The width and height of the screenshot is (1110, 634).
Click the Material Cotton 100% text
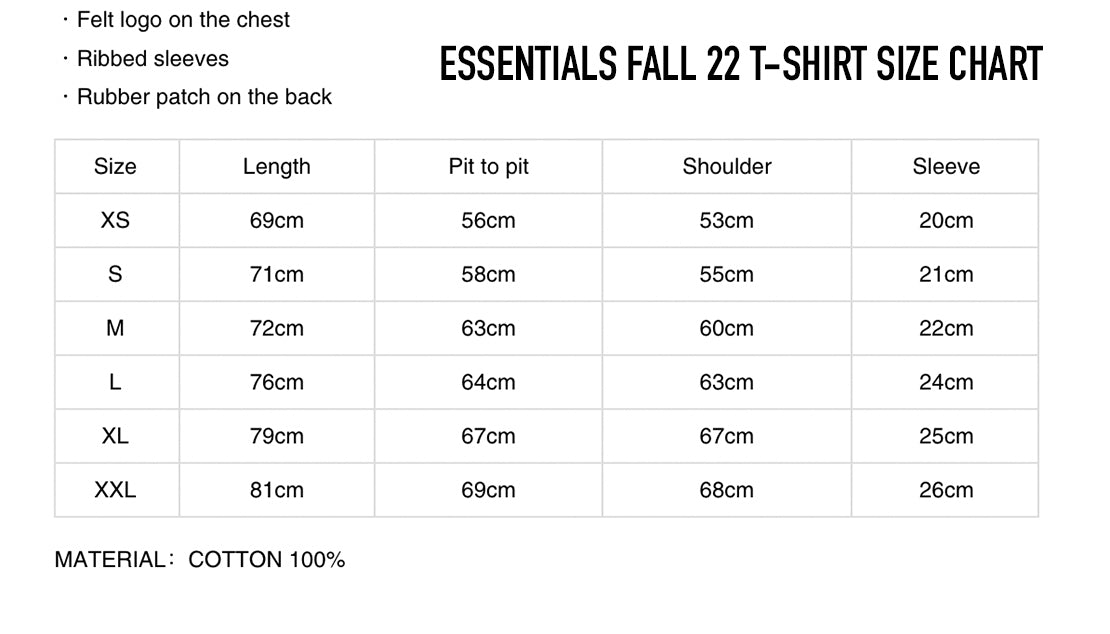point(200,560)
